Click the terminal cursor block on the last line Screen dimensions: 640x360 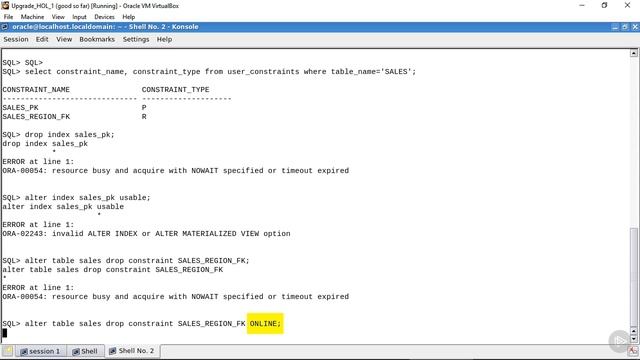(4, 333)
